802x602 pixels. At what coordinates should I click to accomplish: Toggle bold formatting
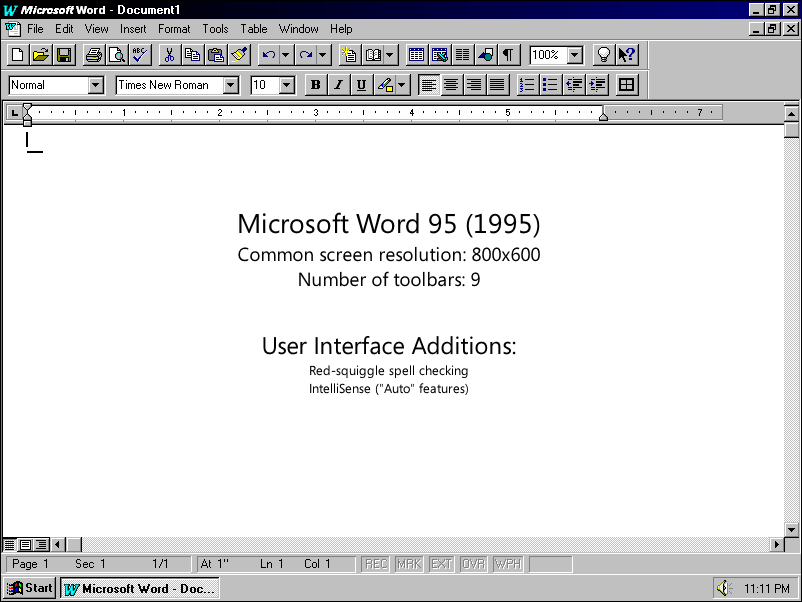tap(315, 84)
